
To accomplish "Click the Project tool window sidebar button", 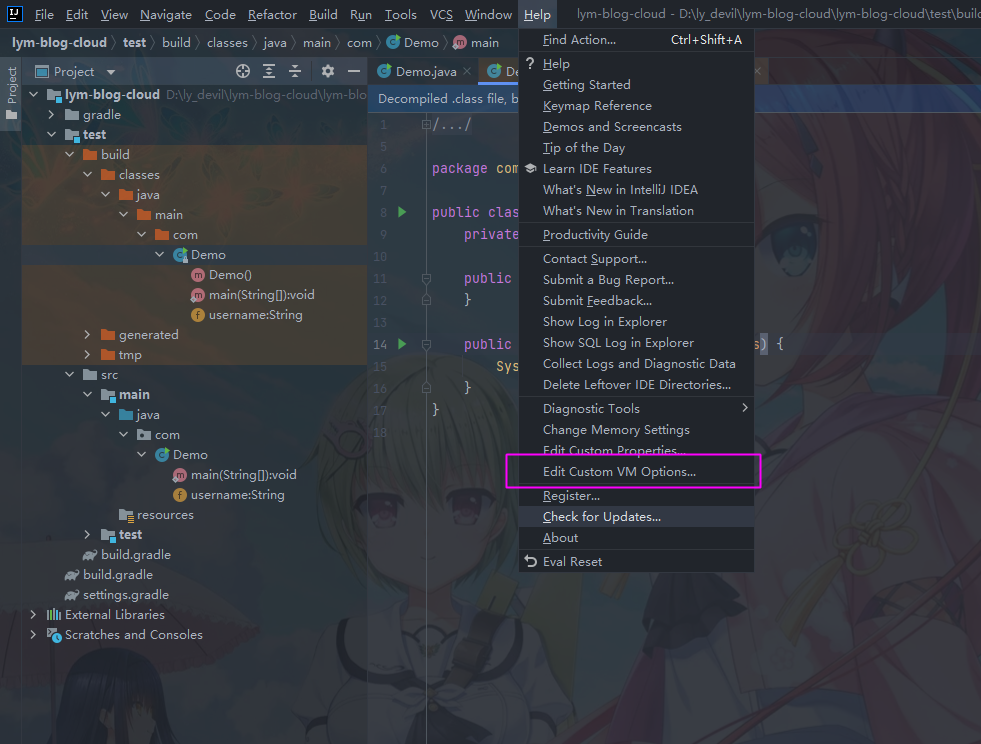I will coord(11,93).
